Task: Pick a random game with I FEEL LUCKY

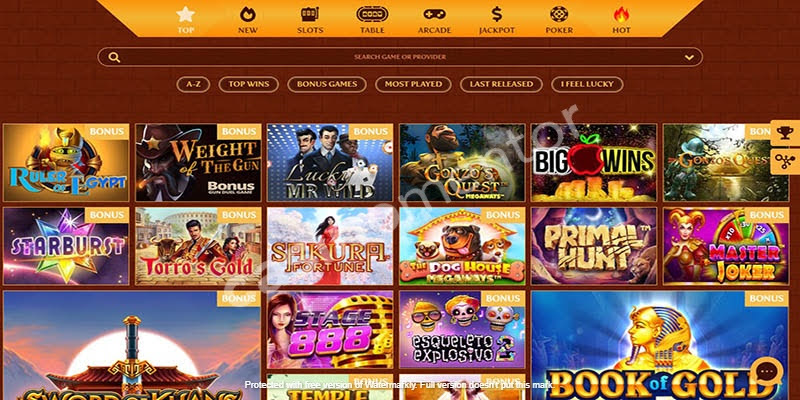Action: 587,84
